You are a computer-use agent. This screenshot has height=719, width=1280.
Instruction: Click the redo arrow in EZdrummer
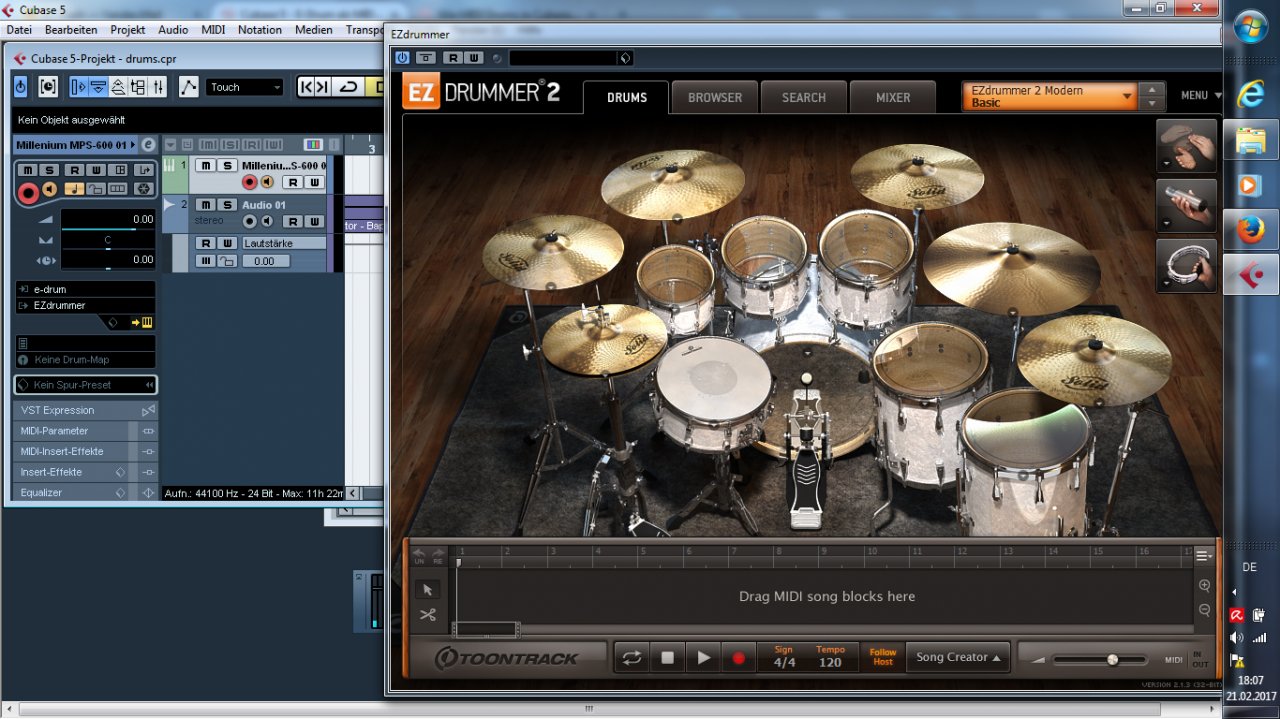(438, 554)
